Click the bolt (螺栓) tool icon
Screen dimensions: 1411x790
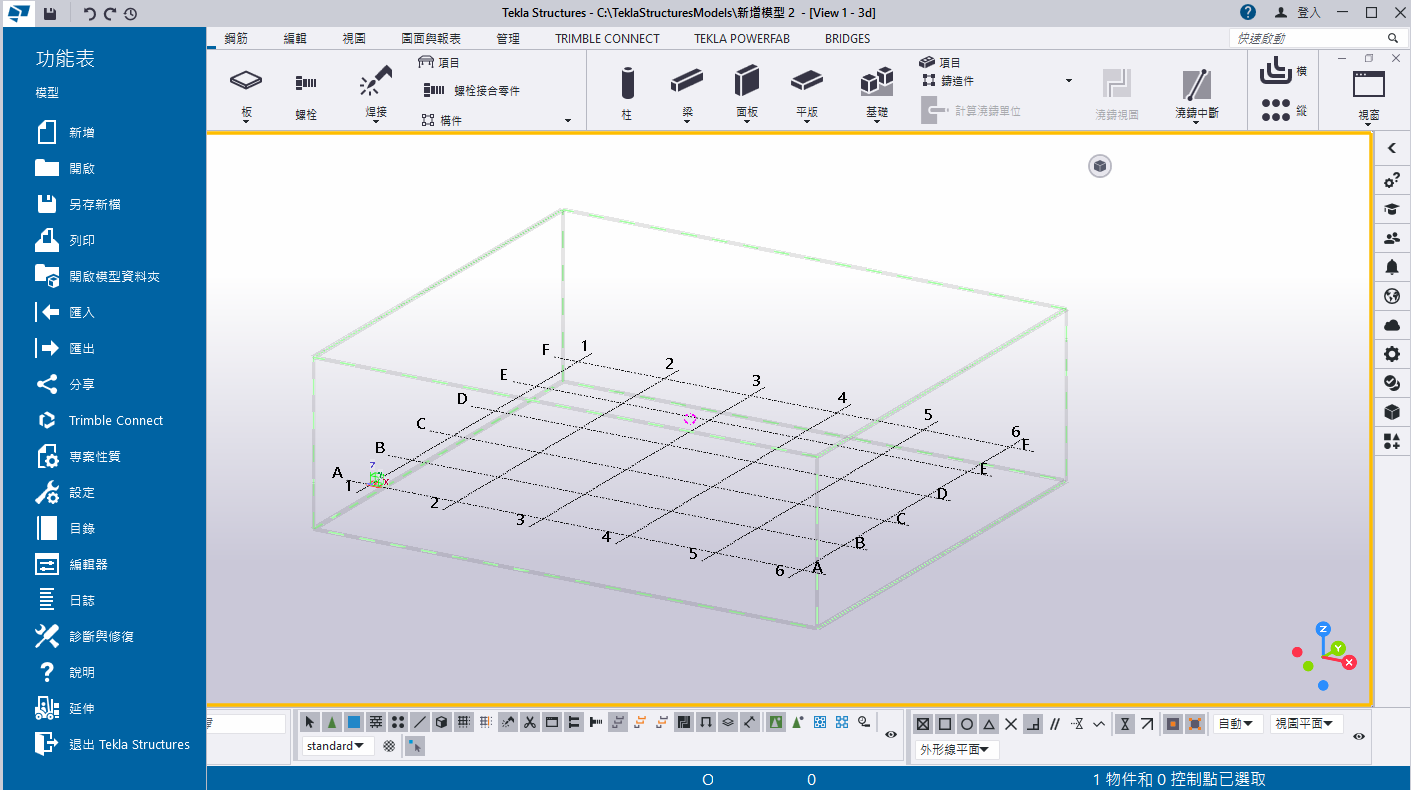tap(305, 84)
